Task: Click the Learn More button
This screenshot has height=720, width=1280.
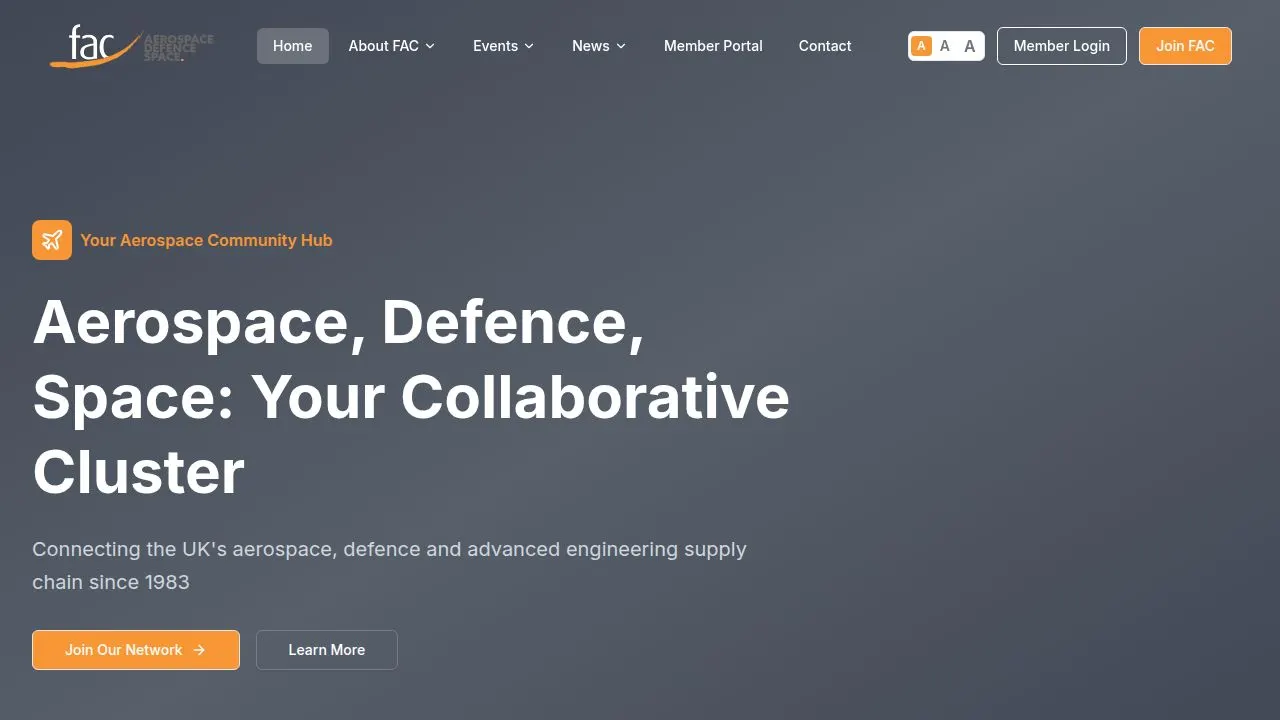Action: pos(327,650)
